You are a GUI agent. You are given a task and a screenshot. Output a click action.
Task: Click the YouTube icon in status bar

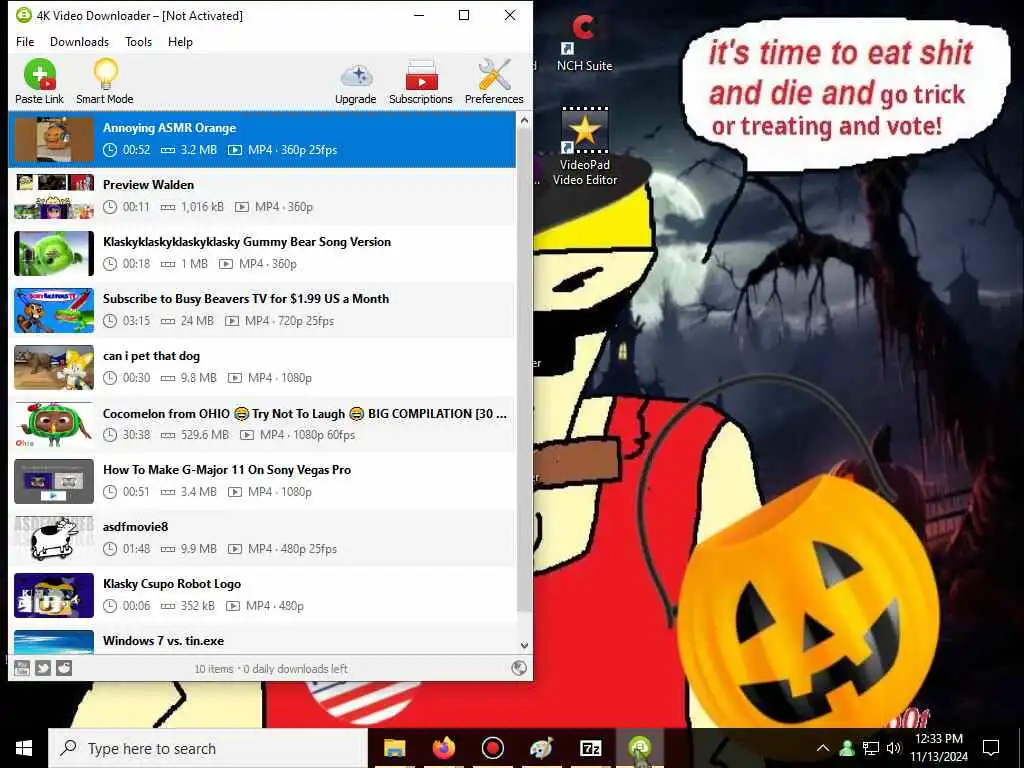(x=22, y=668)
